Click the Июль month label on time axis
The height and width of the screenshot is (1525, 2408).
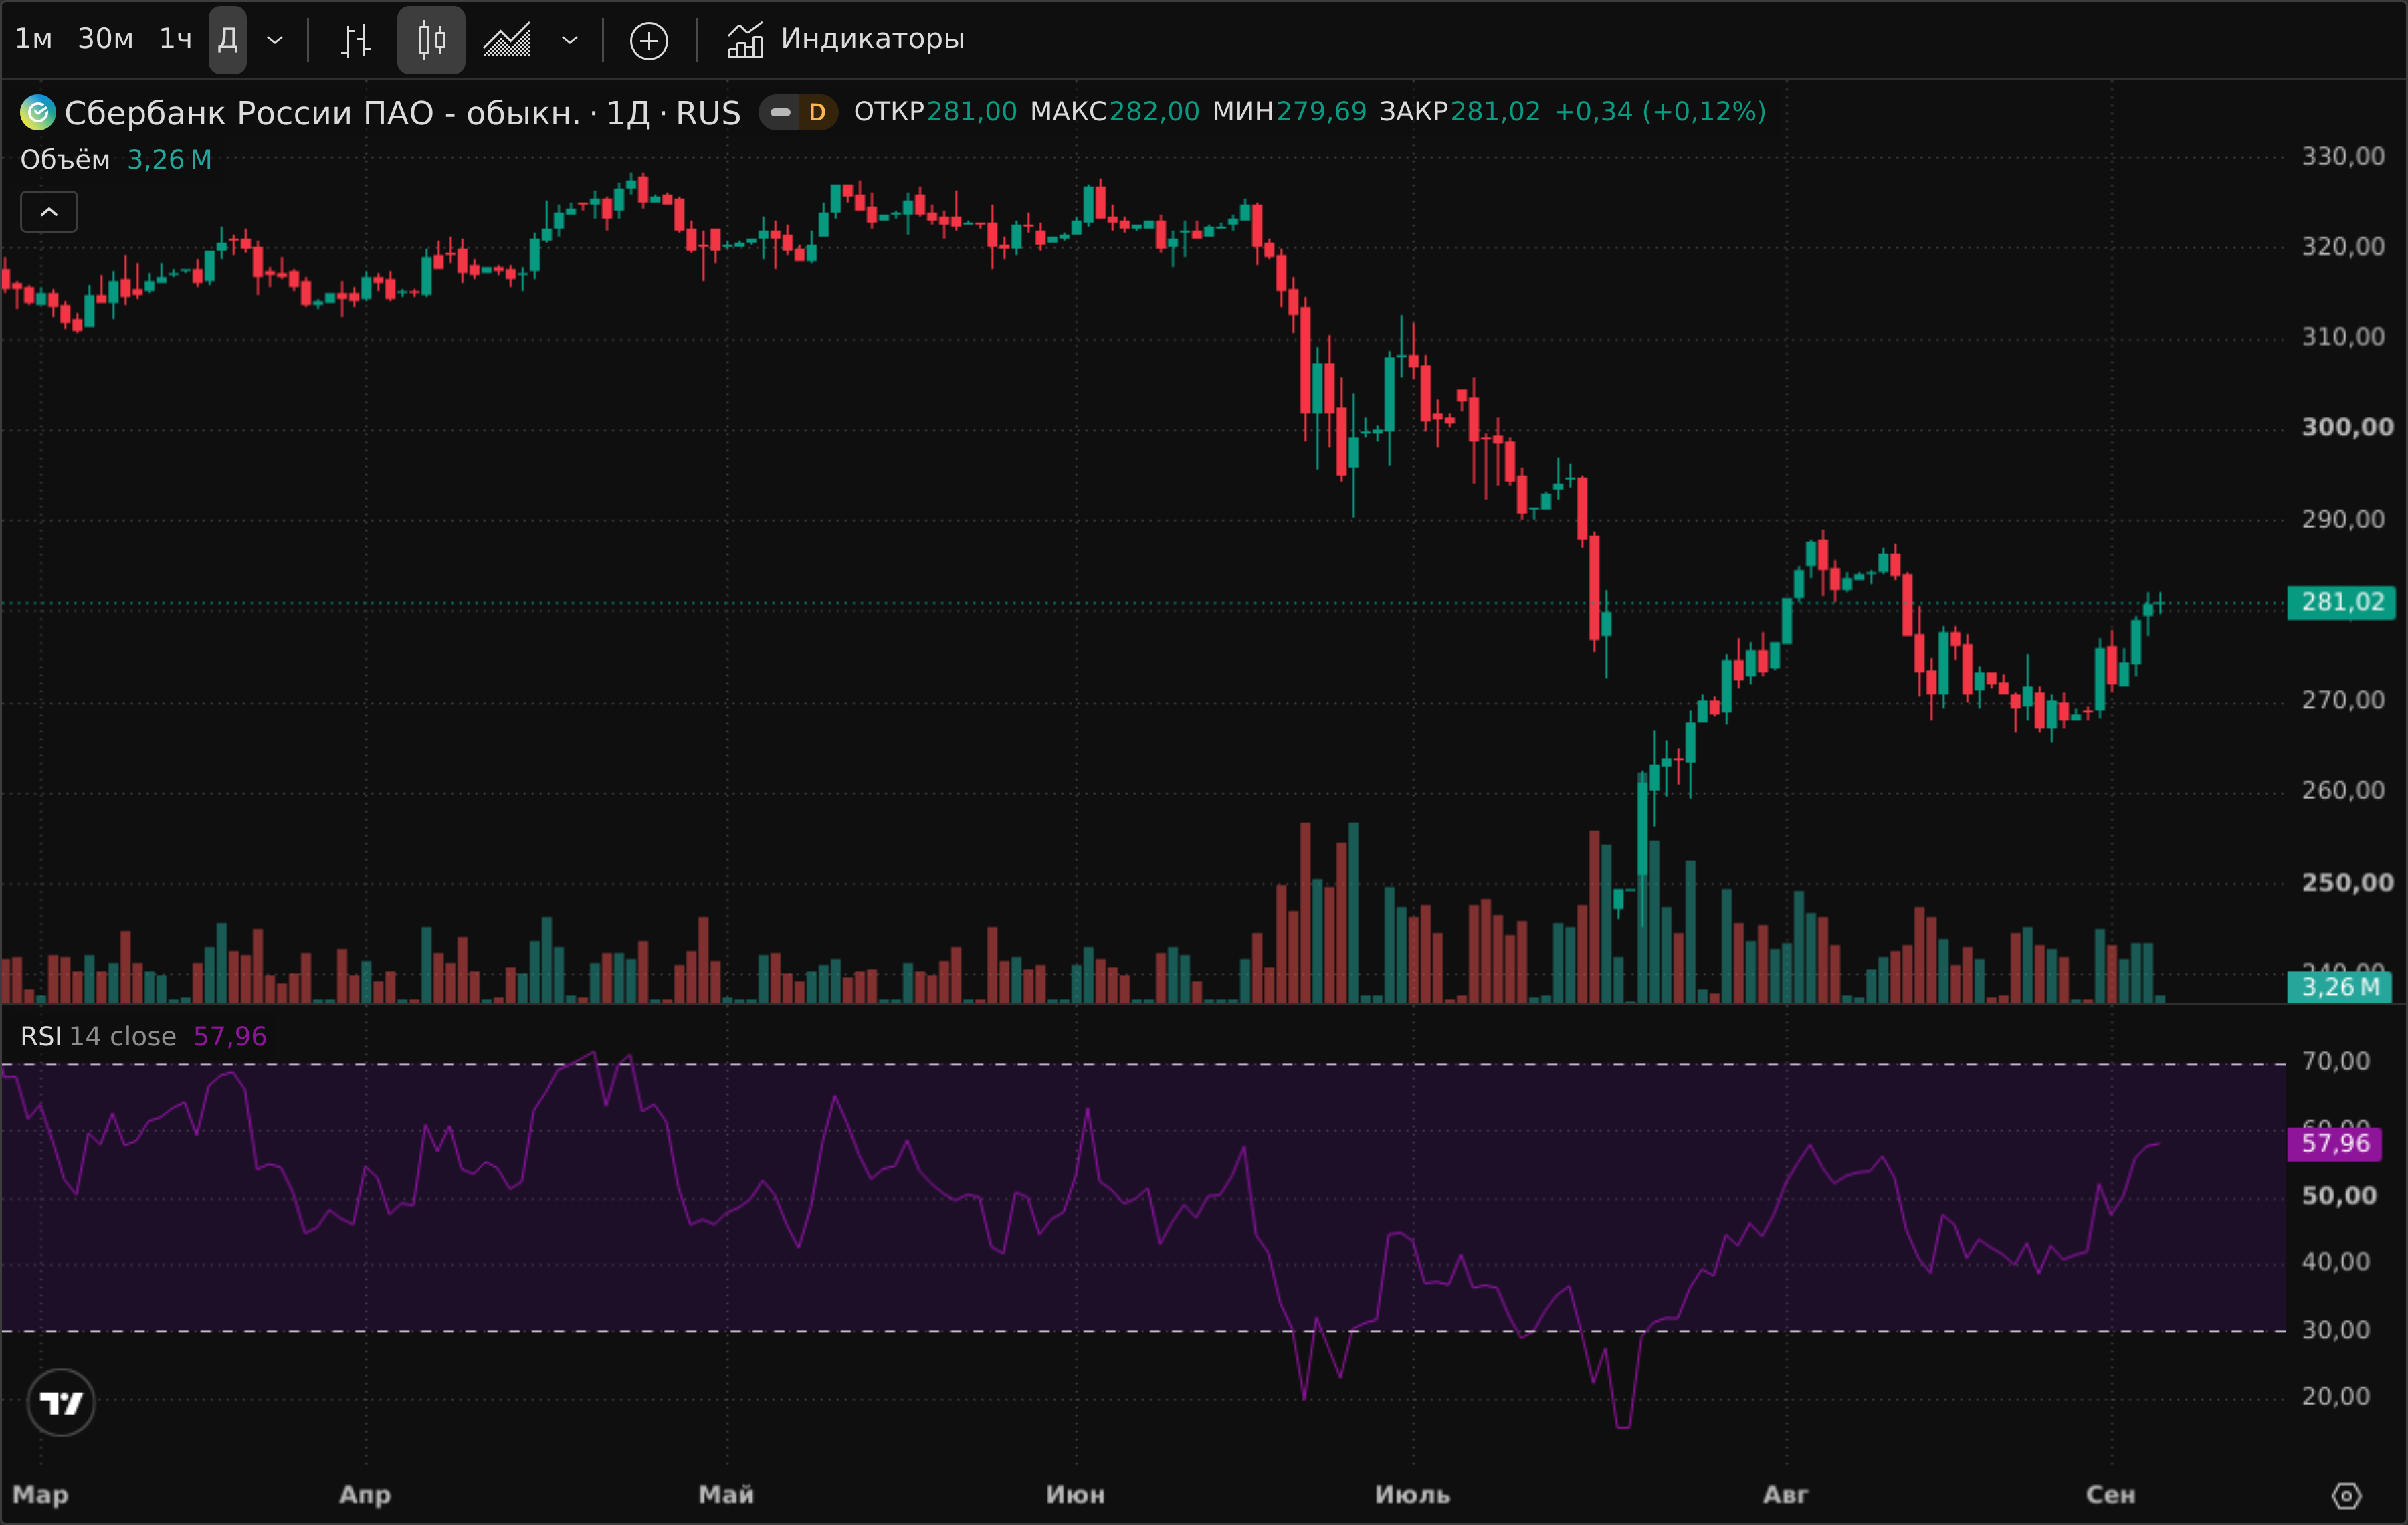coord(1412,1495)
